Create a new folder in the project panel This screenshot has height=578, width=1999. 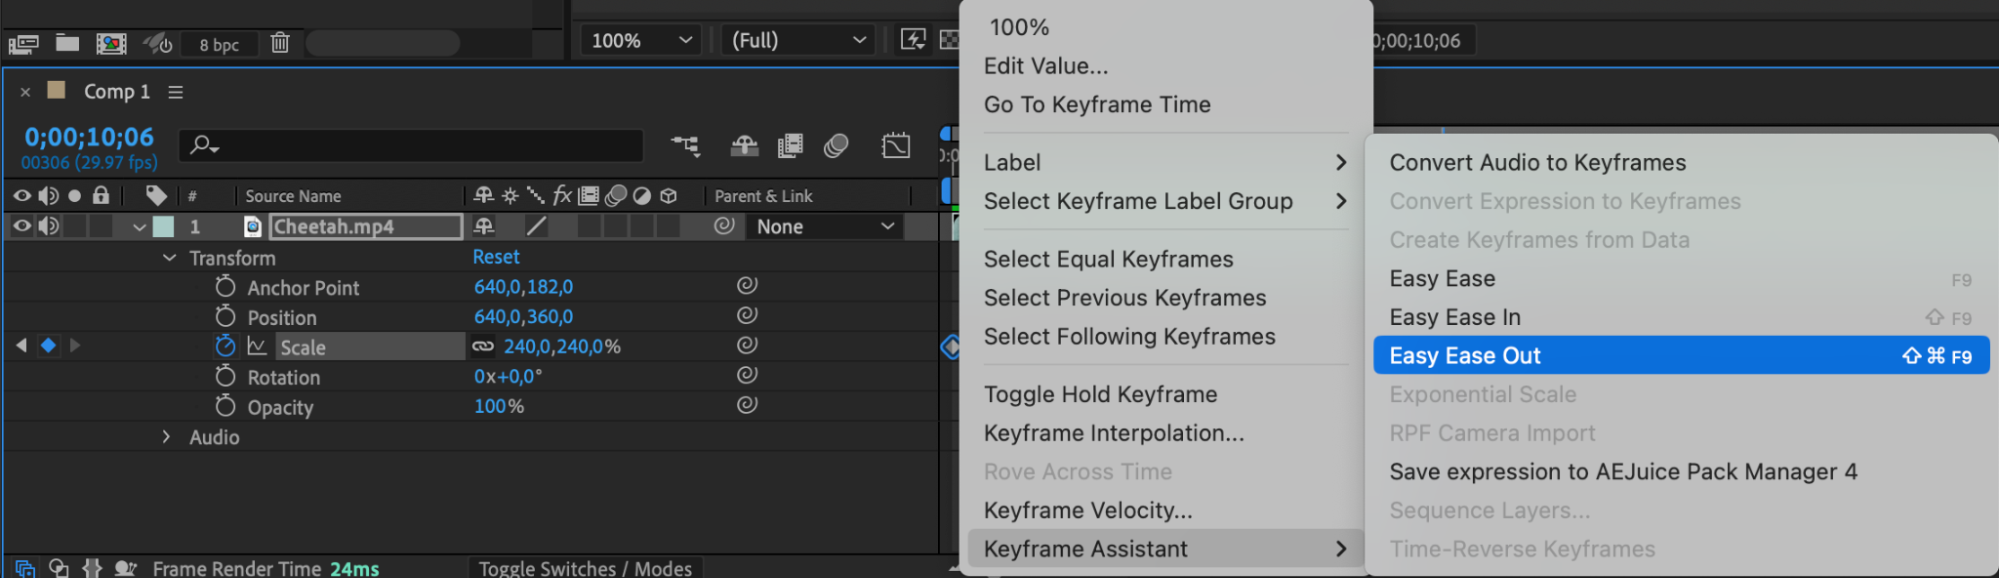point(67,43)
